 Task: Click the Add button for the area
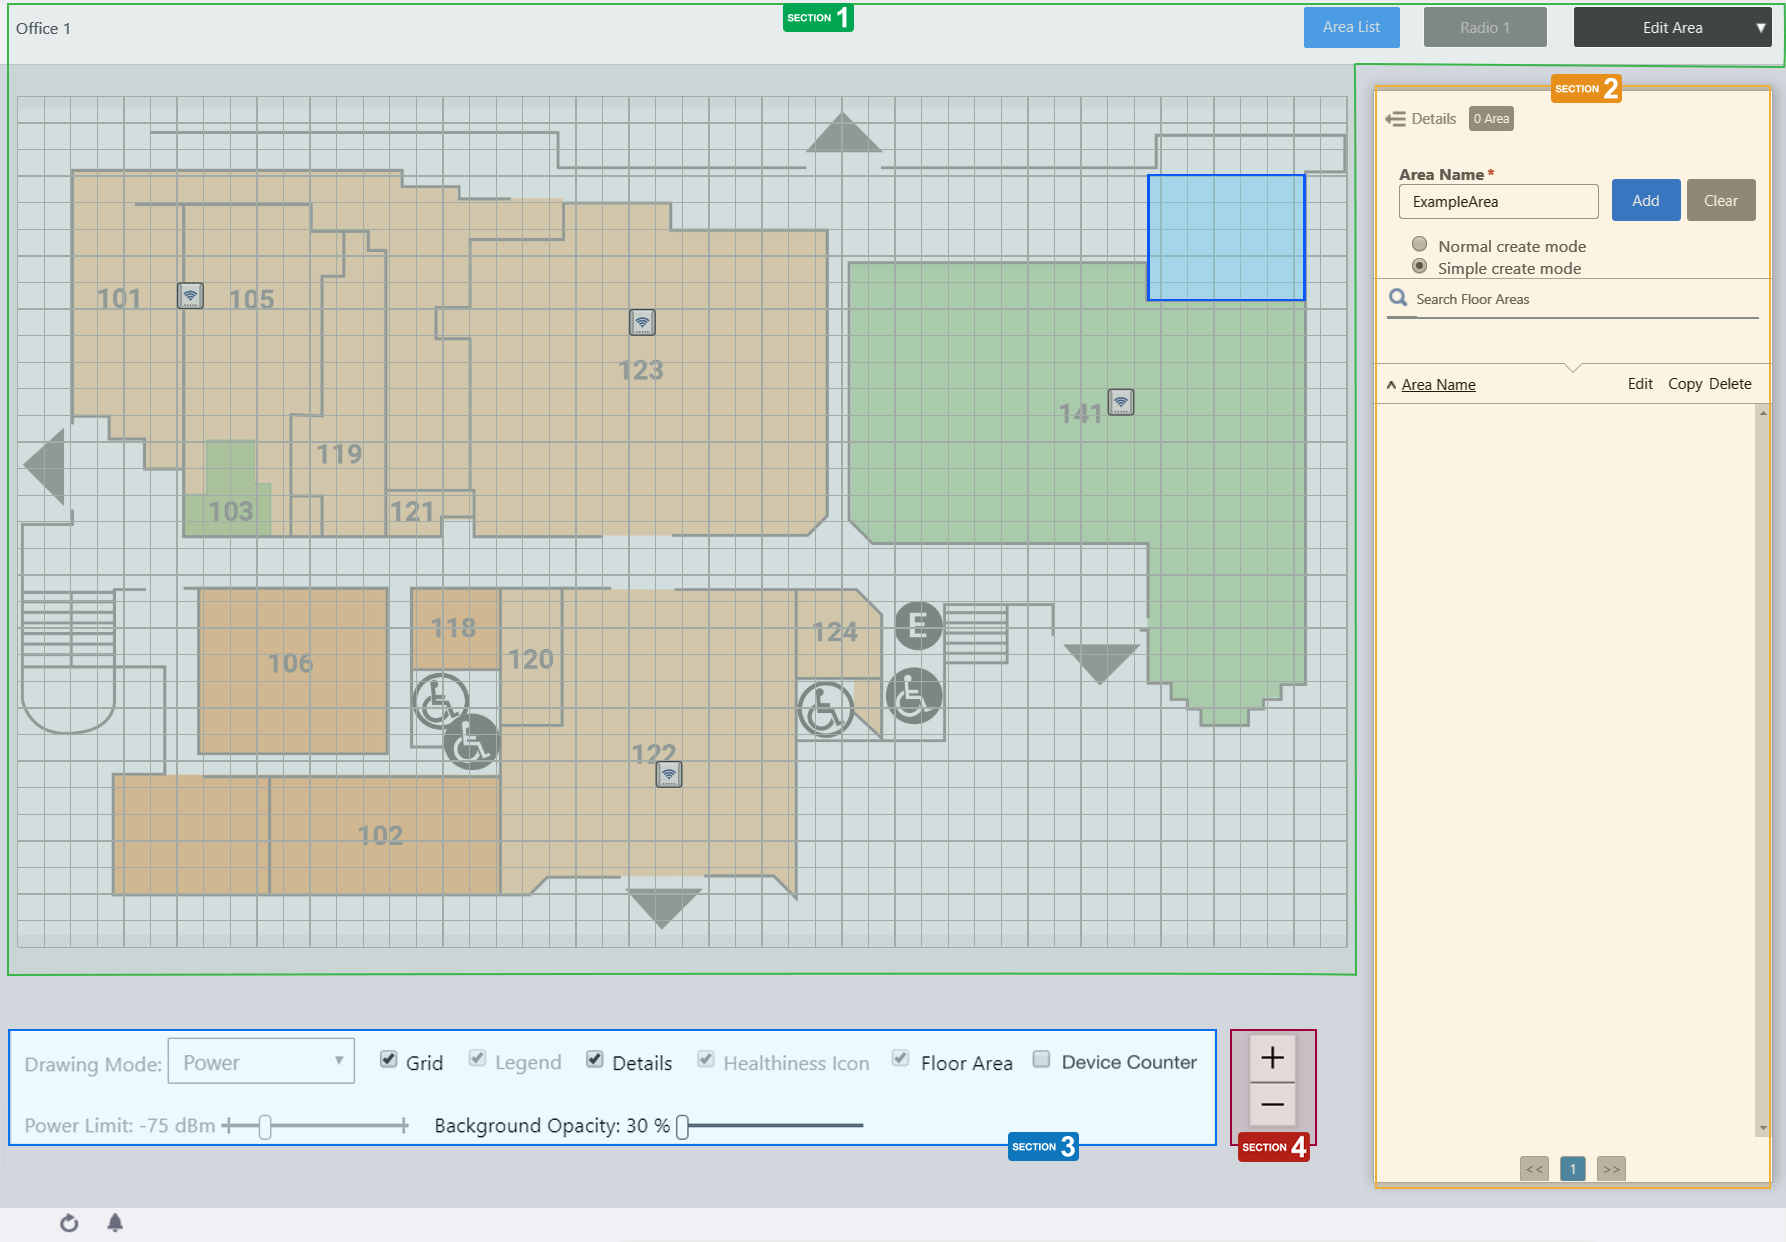click(x=1645, y=201)
